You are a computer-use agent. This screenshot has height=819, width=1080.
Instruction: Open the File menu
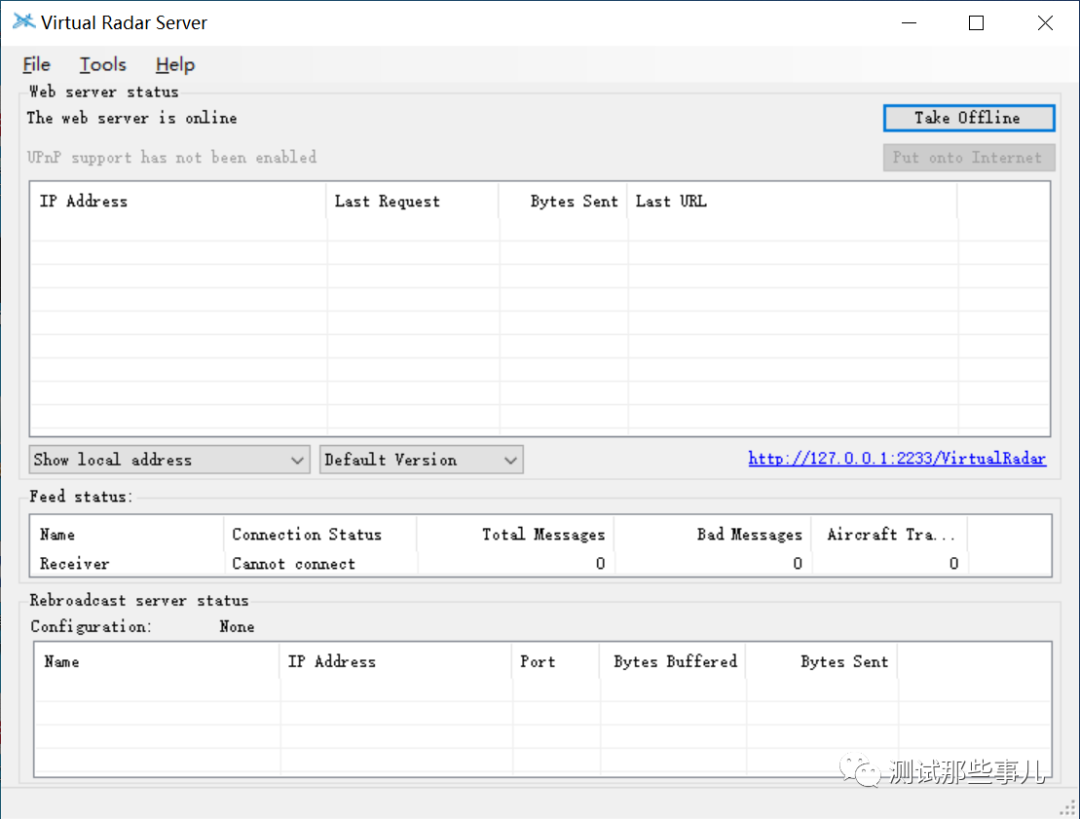point(37,65)
